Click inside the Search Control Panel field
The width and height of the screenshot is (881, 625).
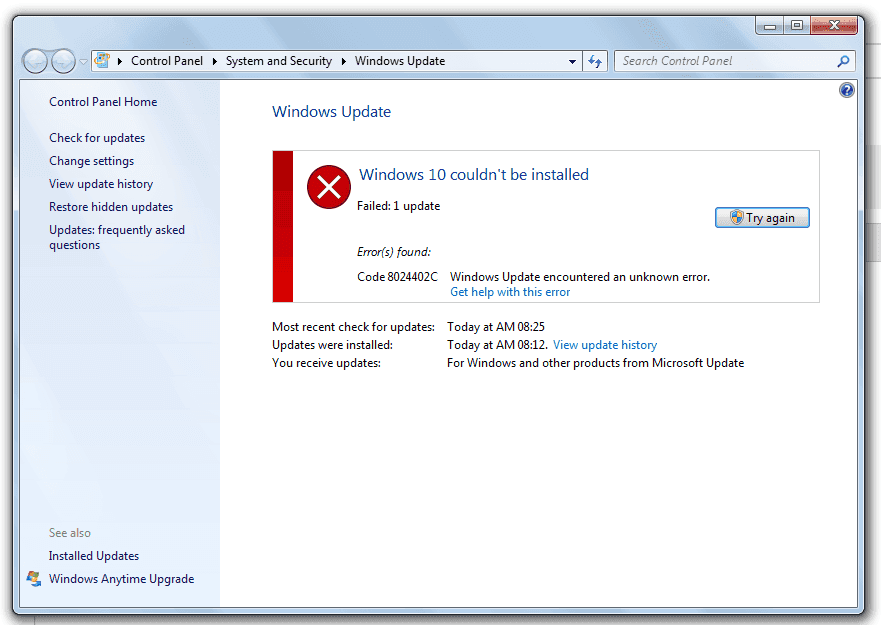[x=720, y=60]
